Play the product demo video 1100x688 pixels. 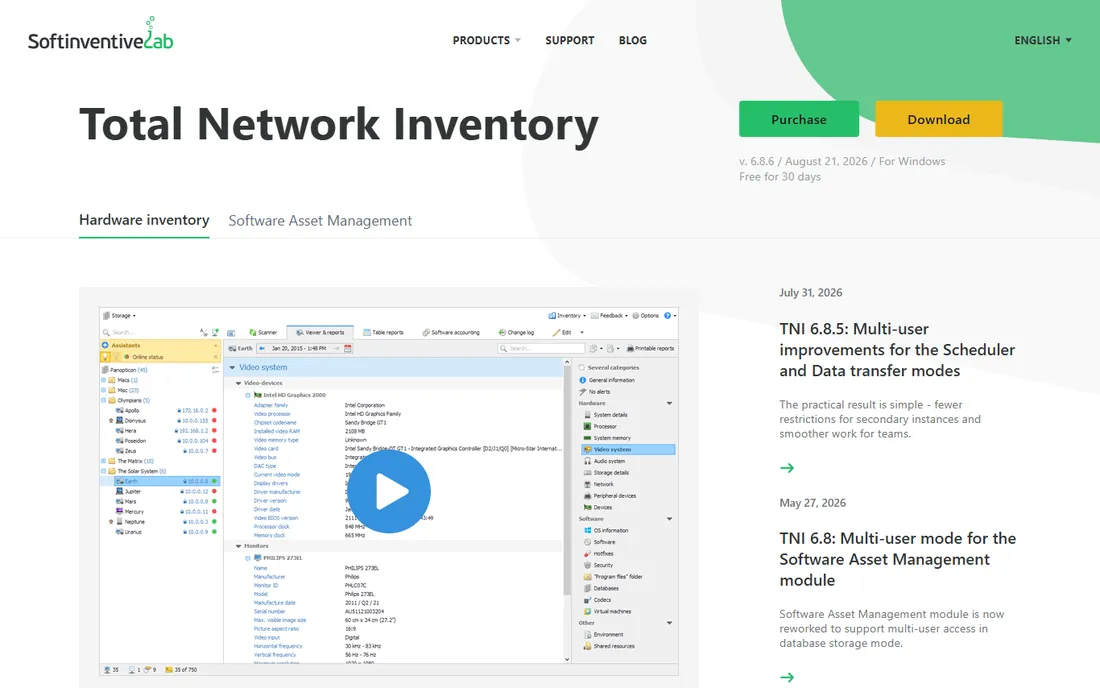coord(389,491)
